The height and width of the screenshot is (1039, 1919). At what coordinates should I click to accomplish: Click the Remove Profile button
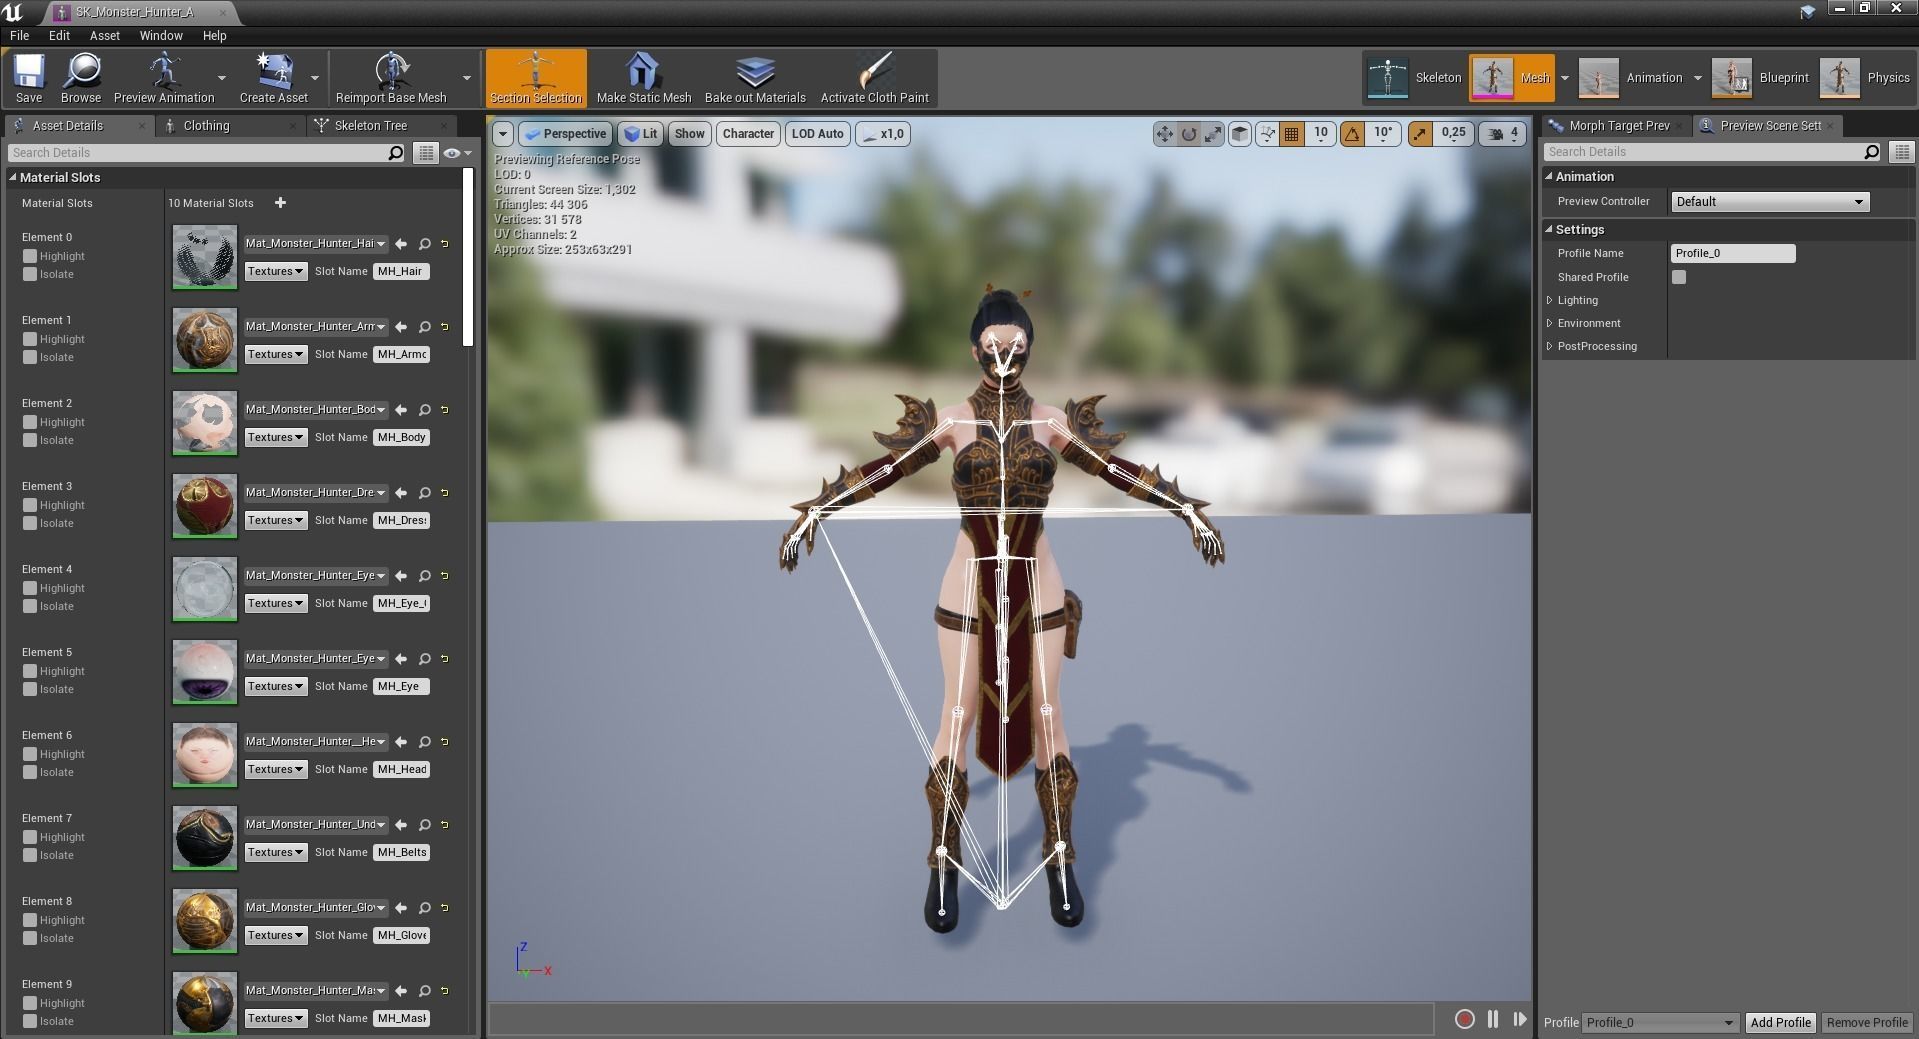tap(1867, 1022)
